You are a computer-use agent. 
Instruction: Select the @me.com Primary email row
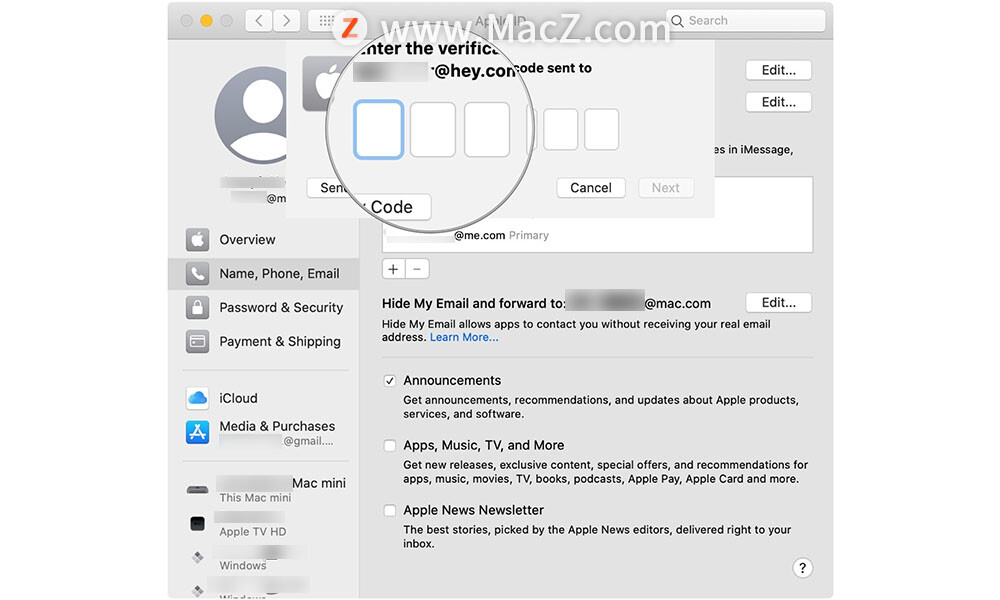(597, 235)
